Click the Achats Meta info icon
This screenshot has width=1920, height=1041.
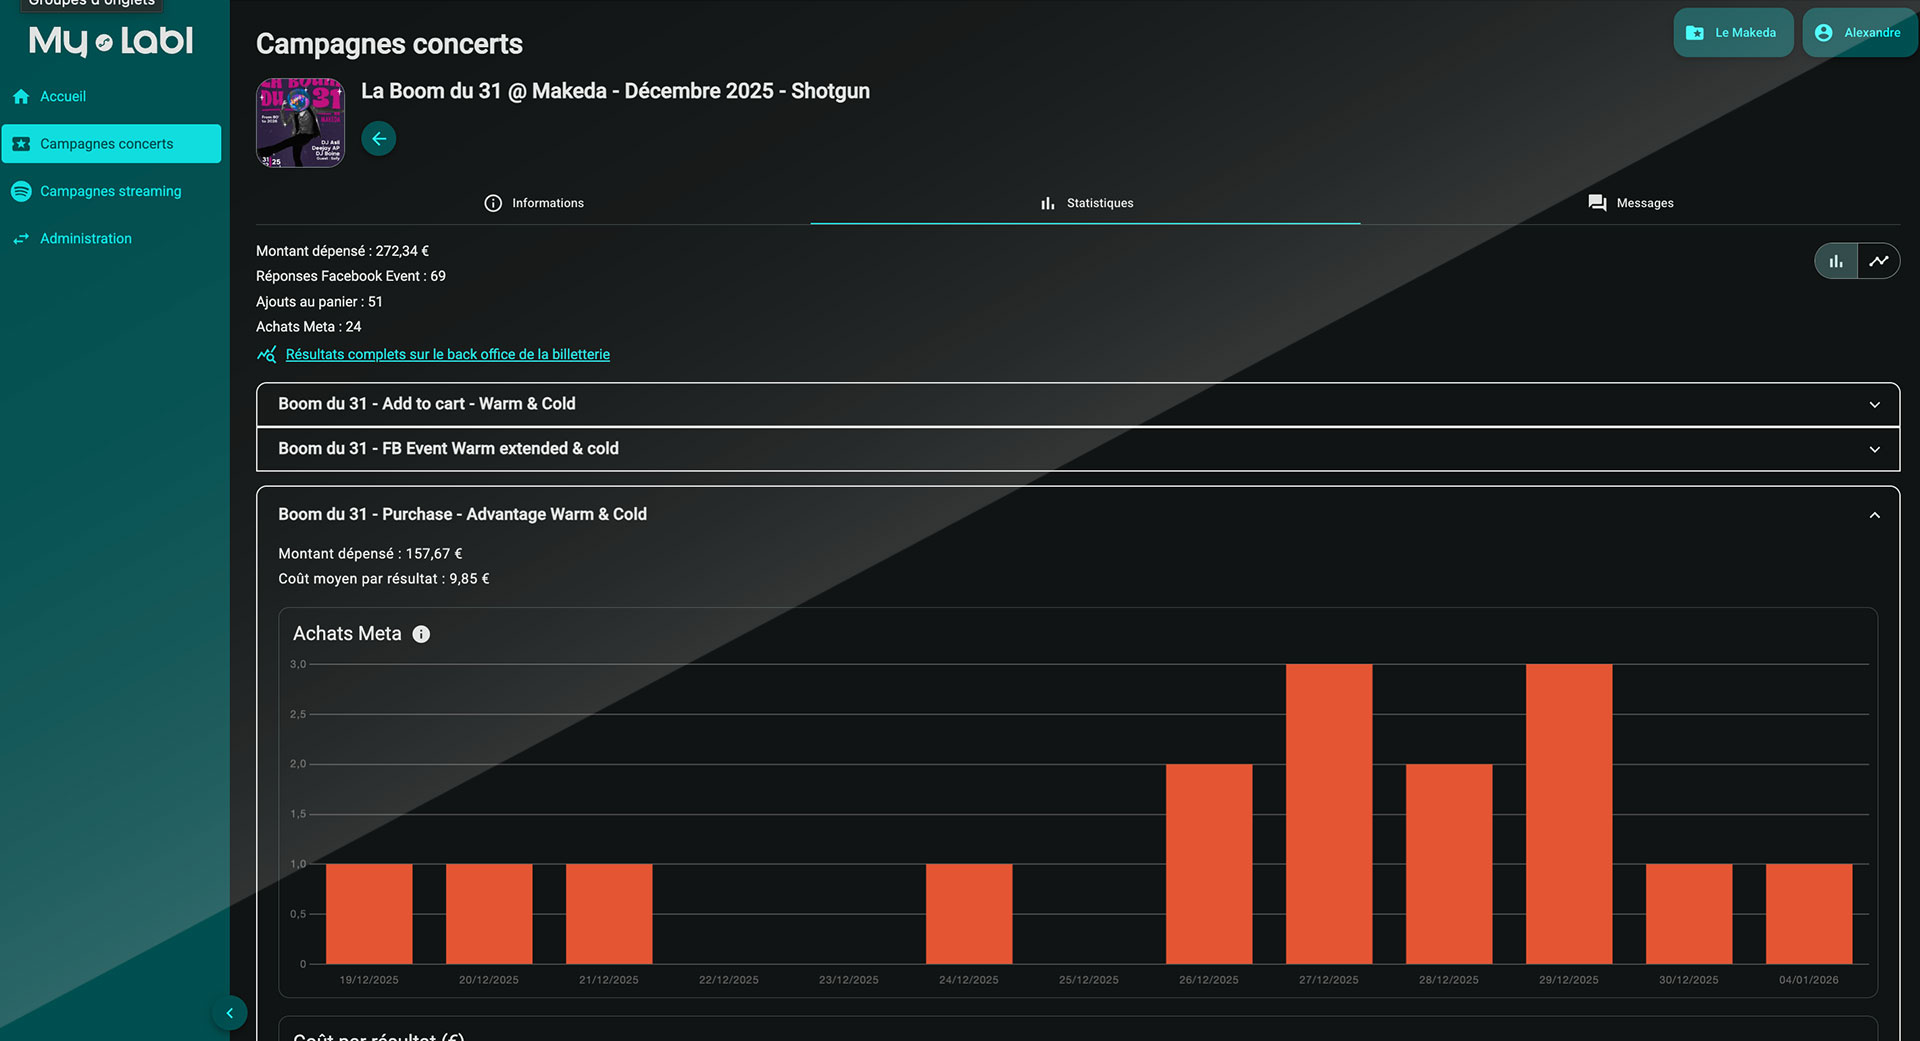[x=421, y=634]
